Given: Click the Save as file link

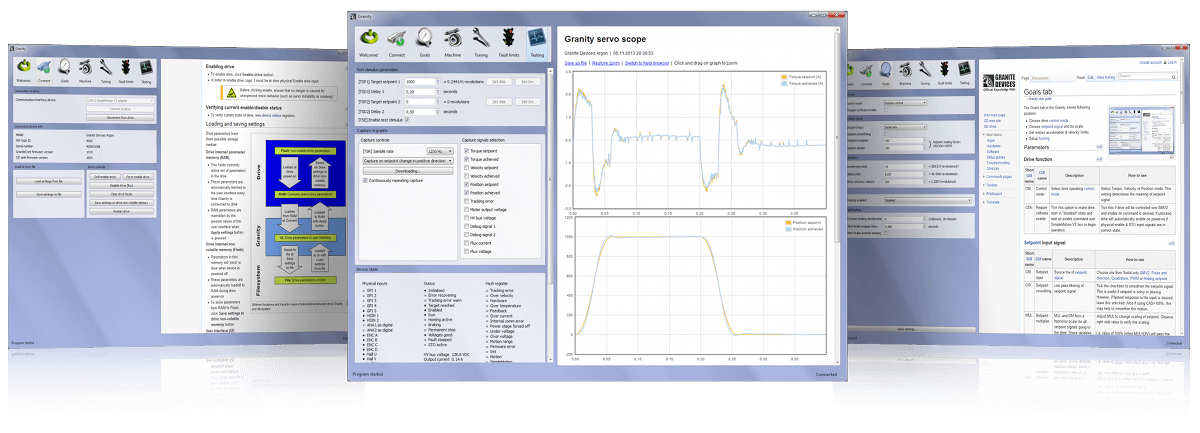Looking at the screenshot, I should click(x=575, y=62).
